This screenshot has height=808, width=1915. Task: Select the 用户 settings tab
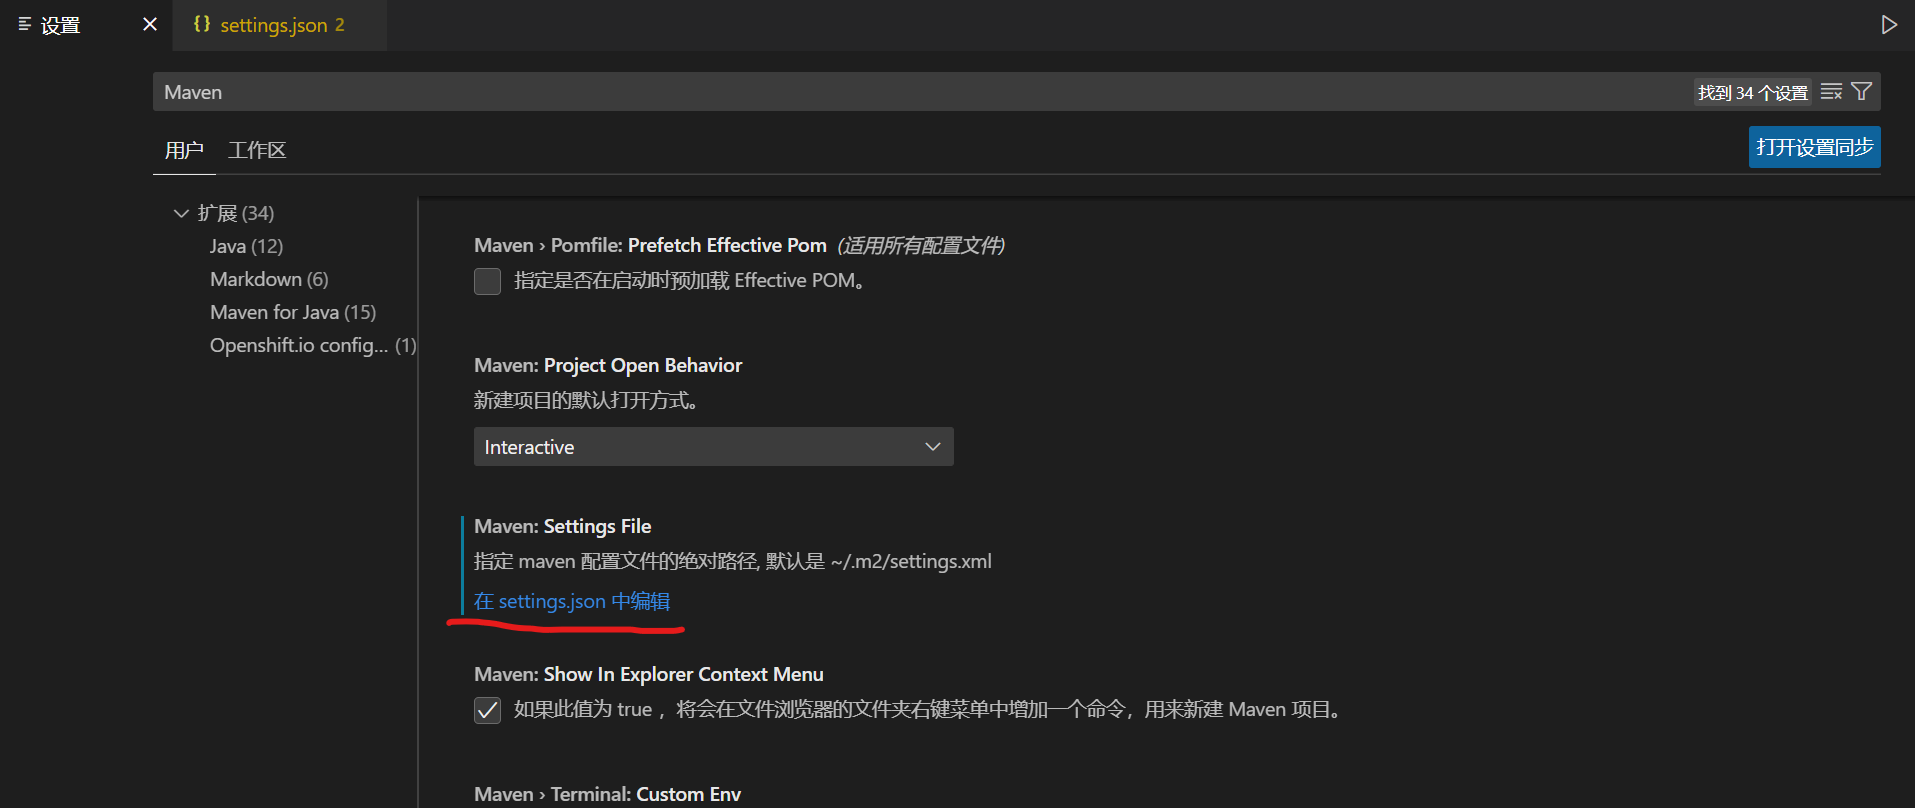pyautogui.click(x=184, y=150)
